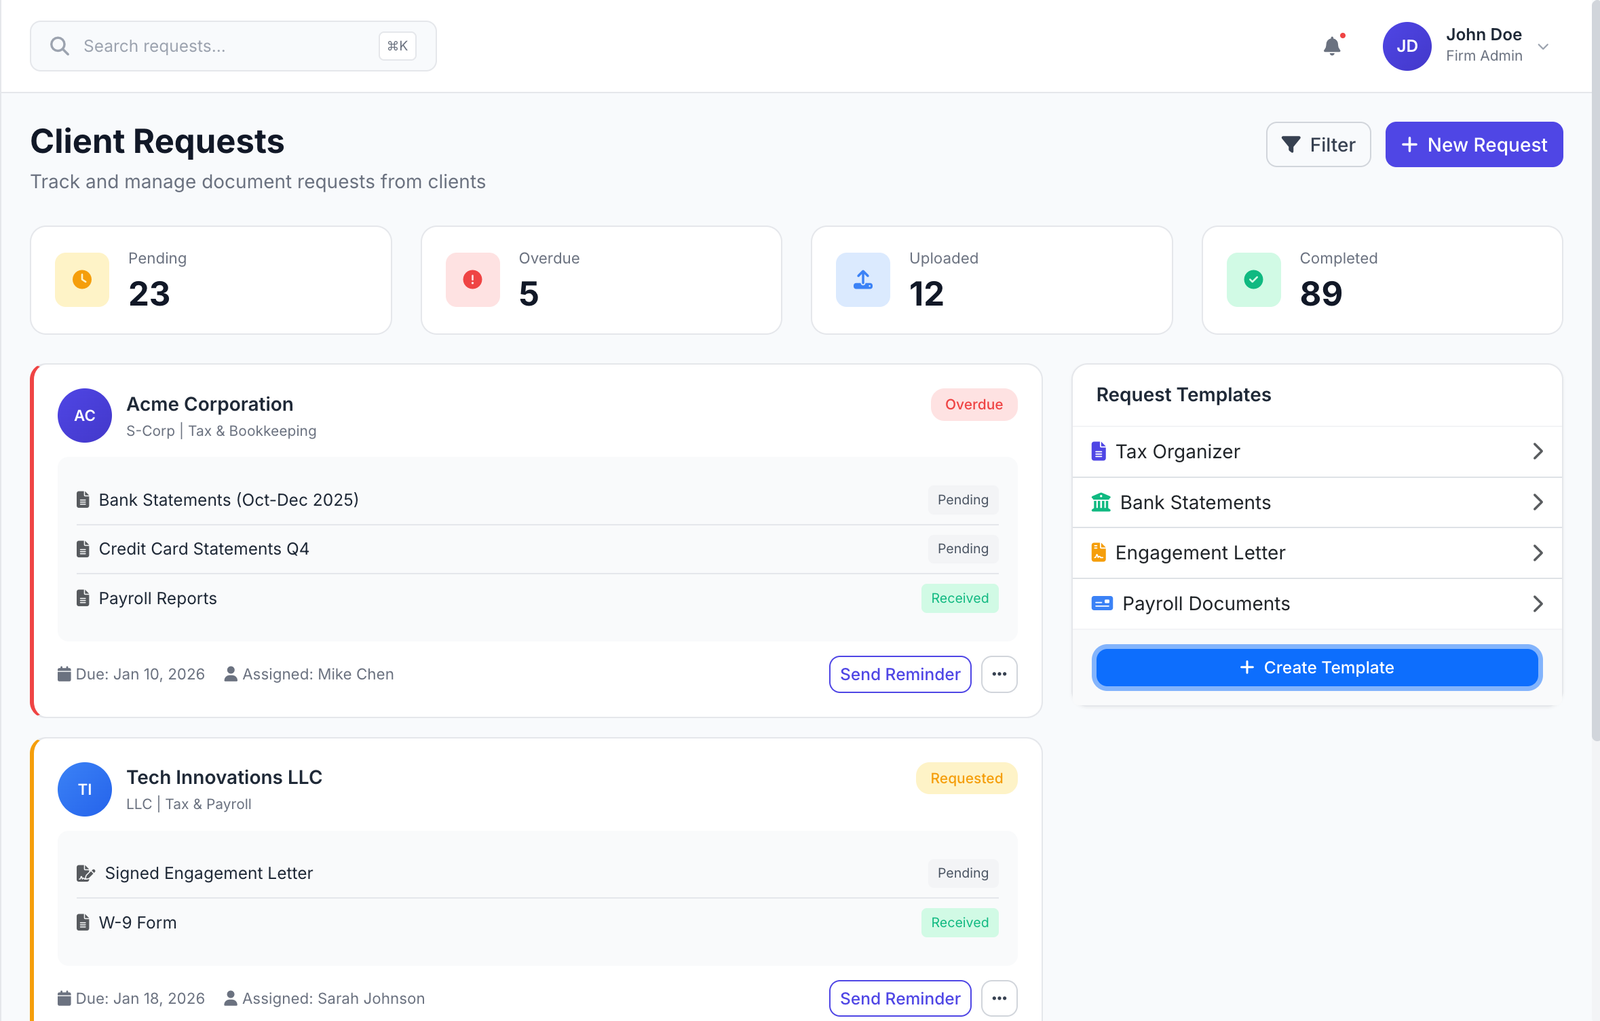Open Tech Innovations LLC's ellipsis menu
The height and width of the screenshot is (1021, 1600).
[x=999, y=998]
